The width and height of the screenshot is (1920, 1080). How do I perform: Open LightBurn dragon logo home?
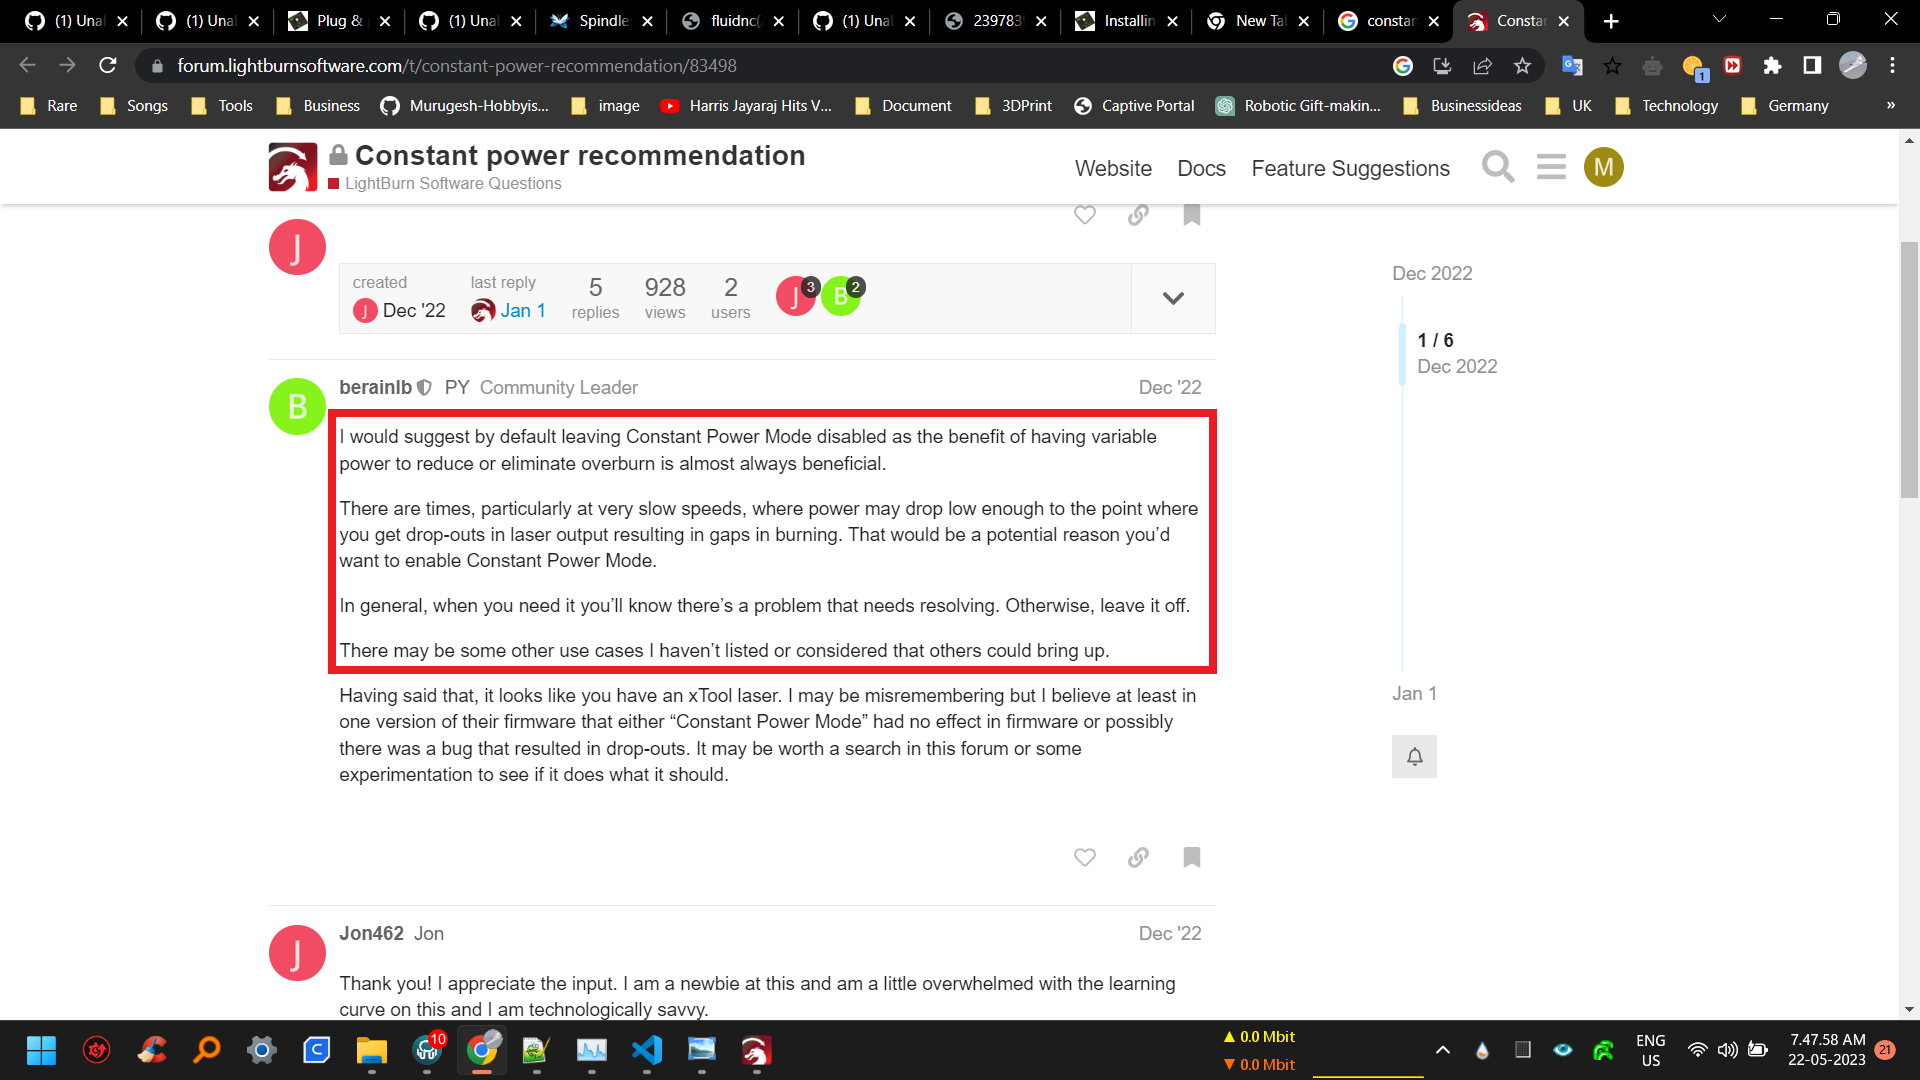coord(292,167)
